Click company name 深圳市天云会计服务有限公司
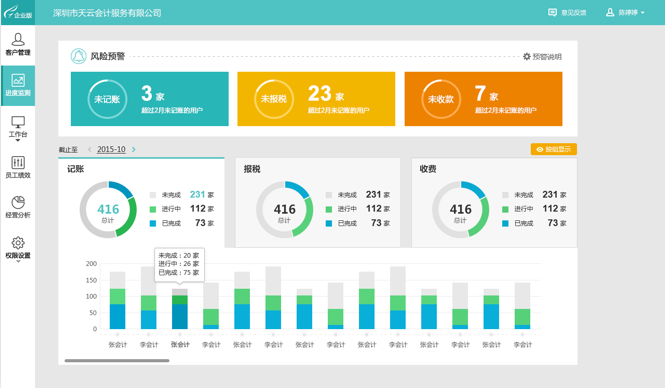Image resolution: width=665 pixels, height=388 pixels. (x=107, y=13)
